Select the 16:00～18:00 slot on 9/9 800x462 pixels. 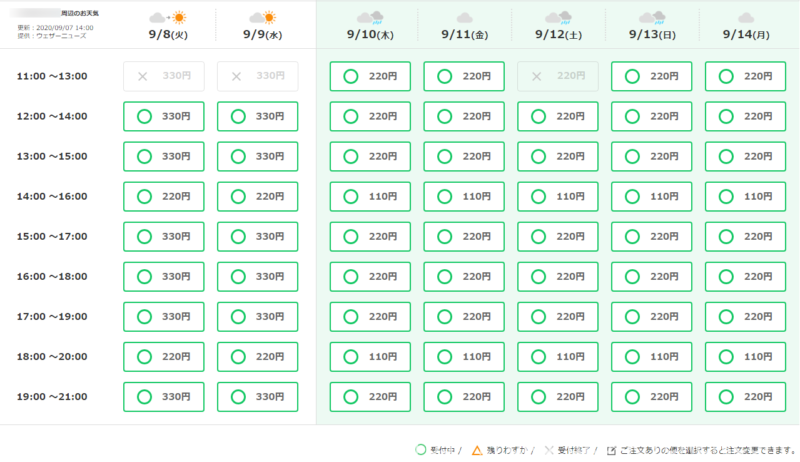click(257, 276)
